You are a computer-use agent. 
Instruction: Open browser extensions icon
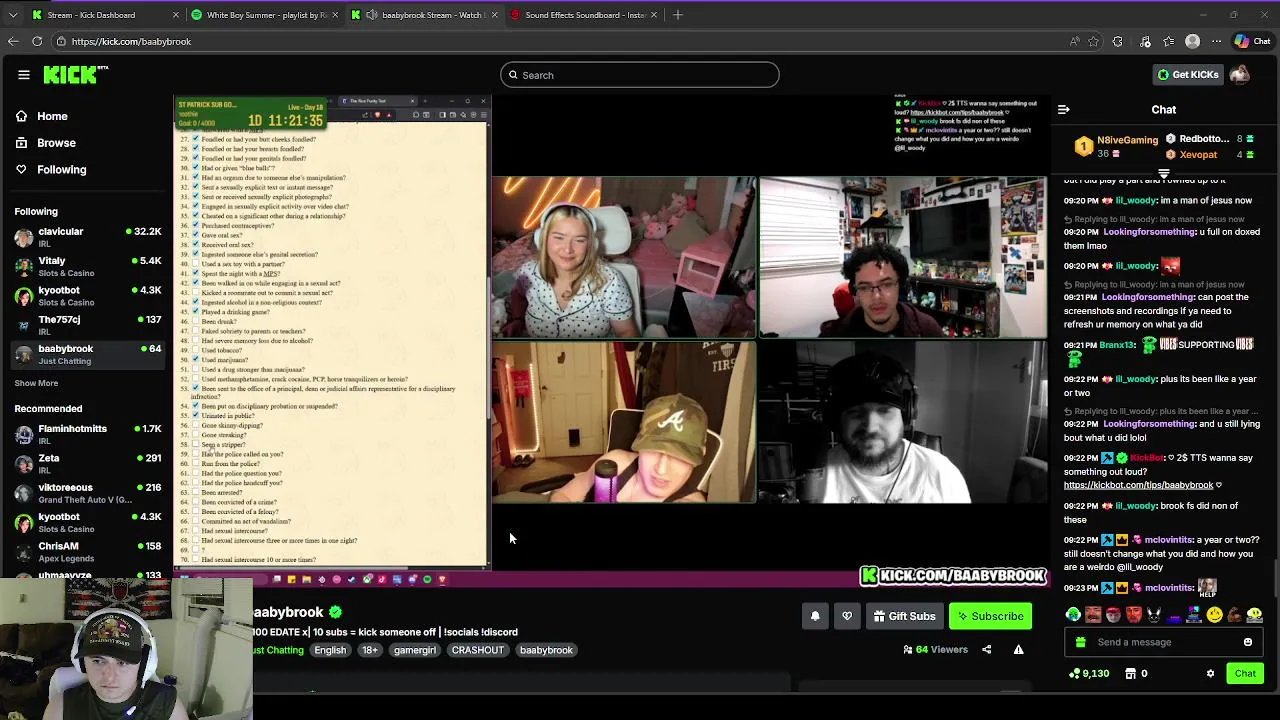pos(1118,42)
